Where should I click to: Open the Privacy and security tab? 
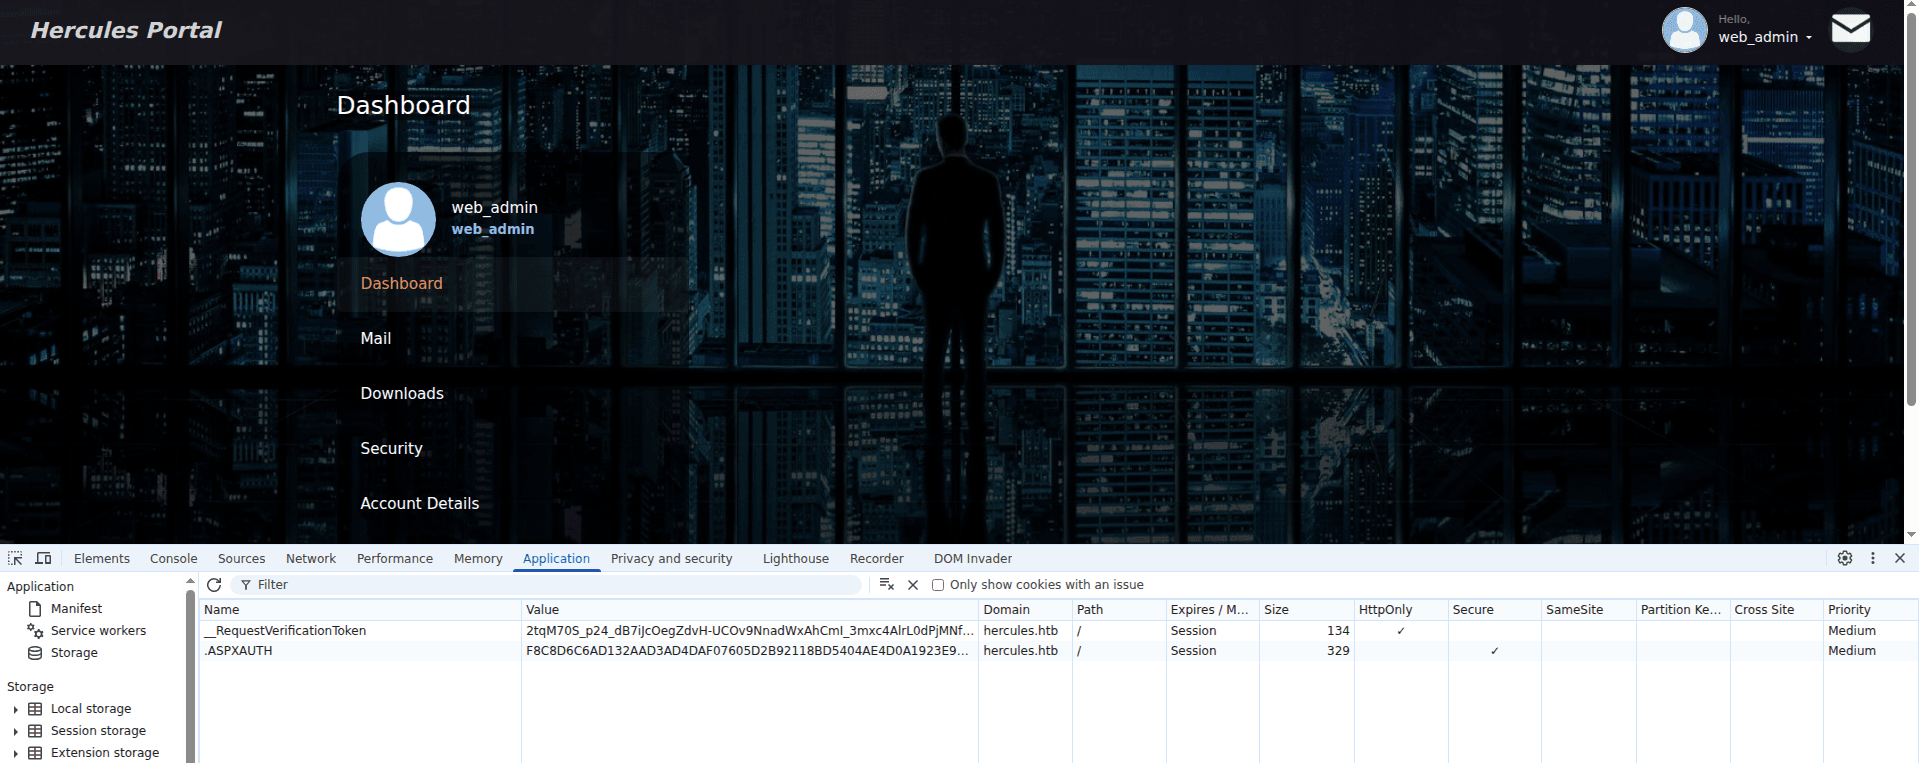tap(672, 559)
